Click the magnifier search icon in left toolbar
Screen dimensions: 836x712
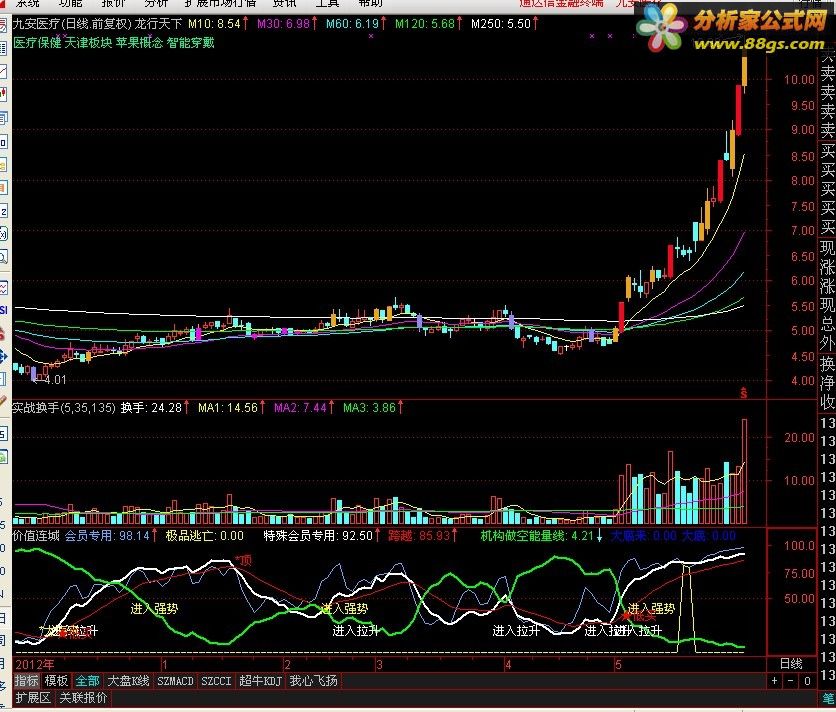(x=3, y=258)
